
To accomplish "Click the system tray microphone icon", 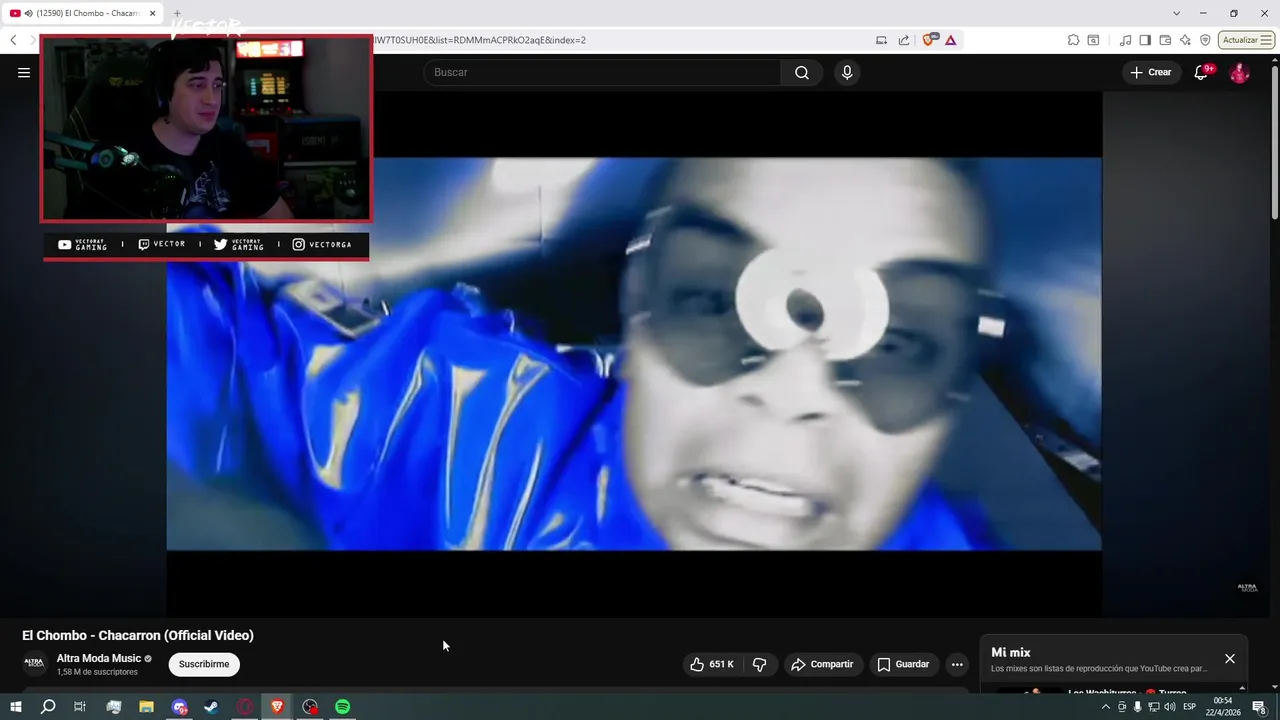I will [x=1137, y=707].
